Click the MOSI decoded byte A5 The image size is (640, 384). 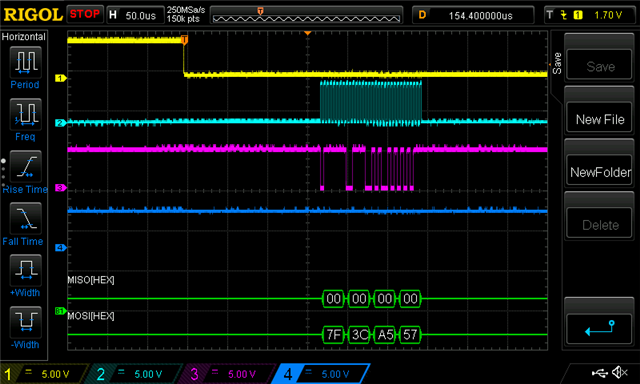(x=385, y=335)
